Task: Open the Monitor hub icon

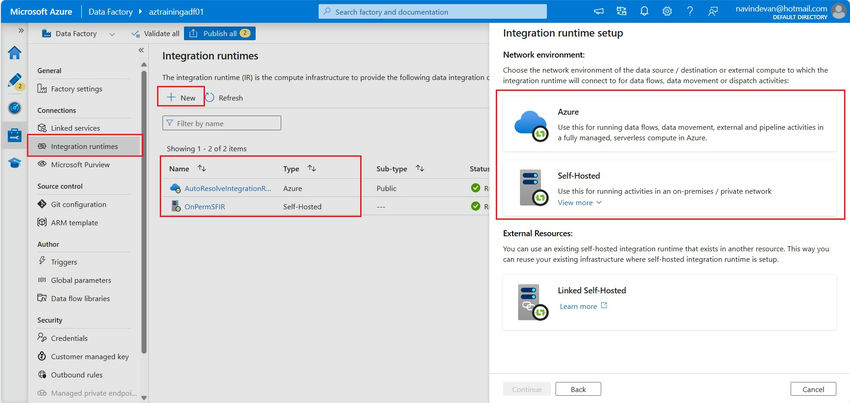Action: point(15,108)
